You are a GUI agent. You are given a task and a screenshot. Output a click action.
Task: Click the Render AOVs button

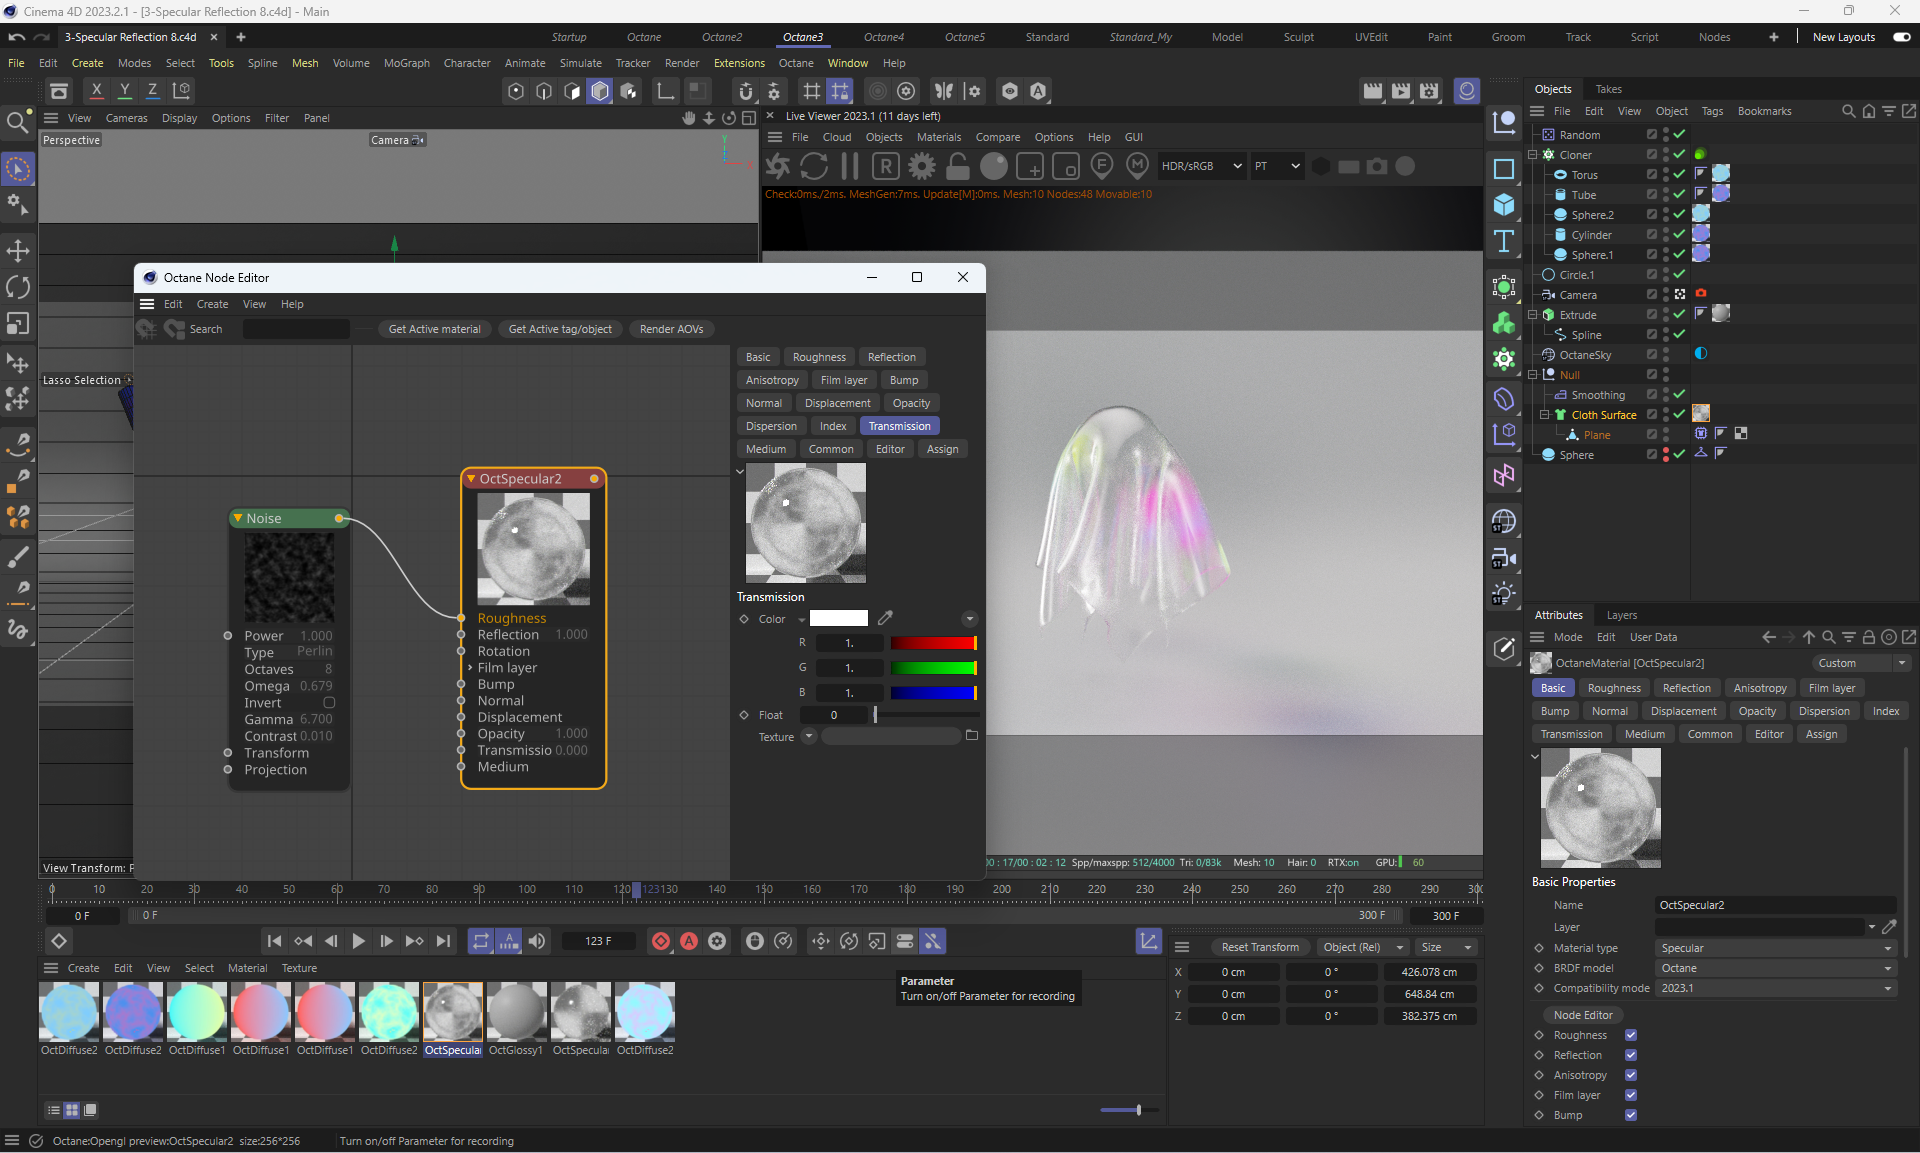pos(671,329)
